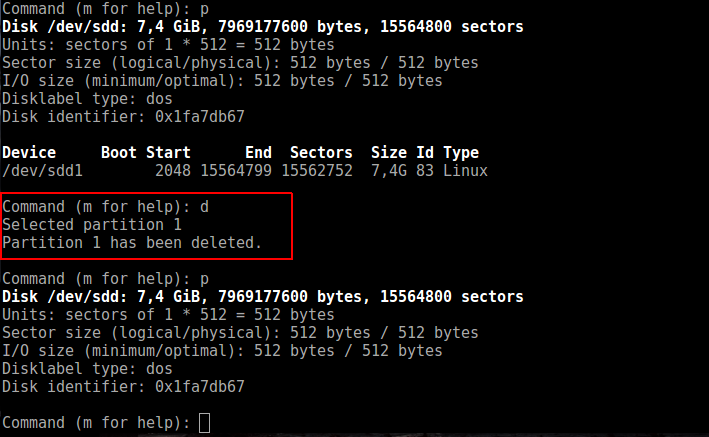This screenshot has height=437, width=709.
Task: Click the start sector value 2048
Action: pyautogui.click(x=173, y=171)
